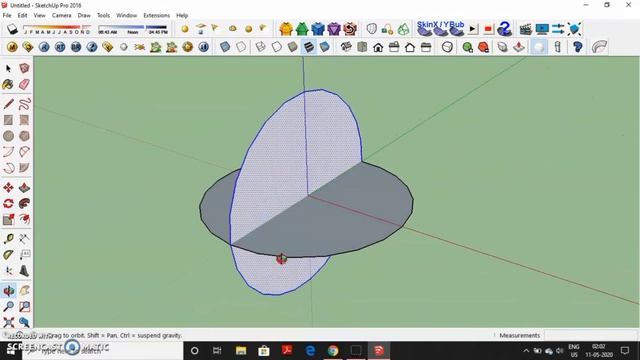
Task: Toggle the shadows display button
Action: coord(12,29)
